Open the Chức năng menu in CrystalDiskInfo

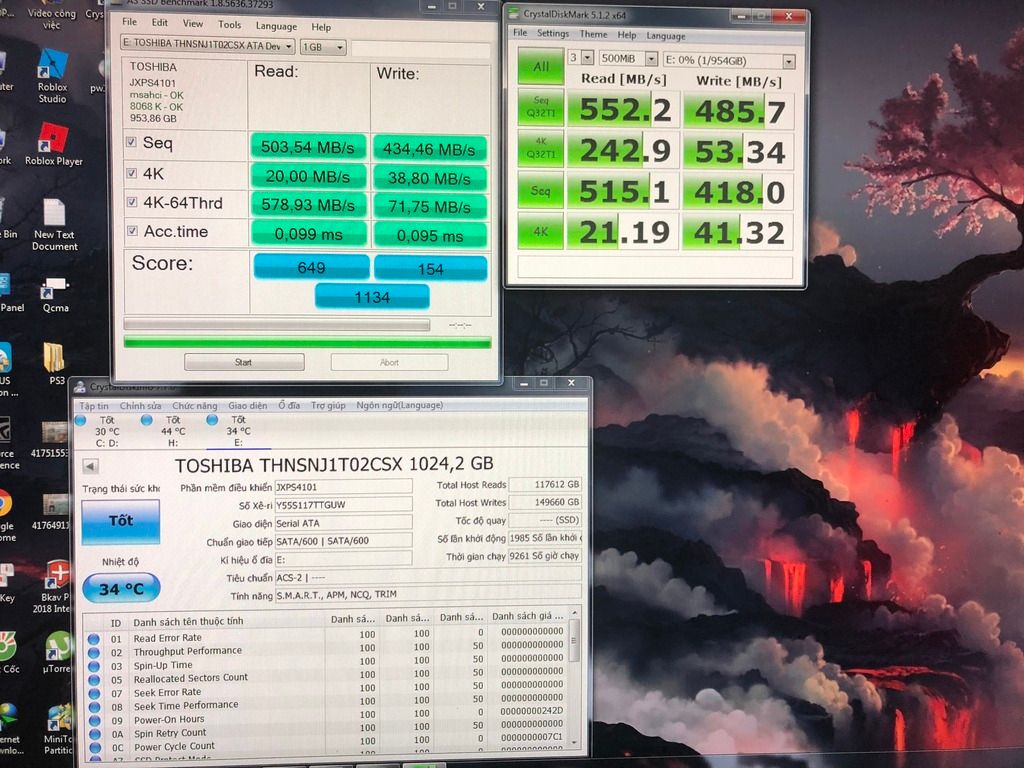tap(195, 406)
